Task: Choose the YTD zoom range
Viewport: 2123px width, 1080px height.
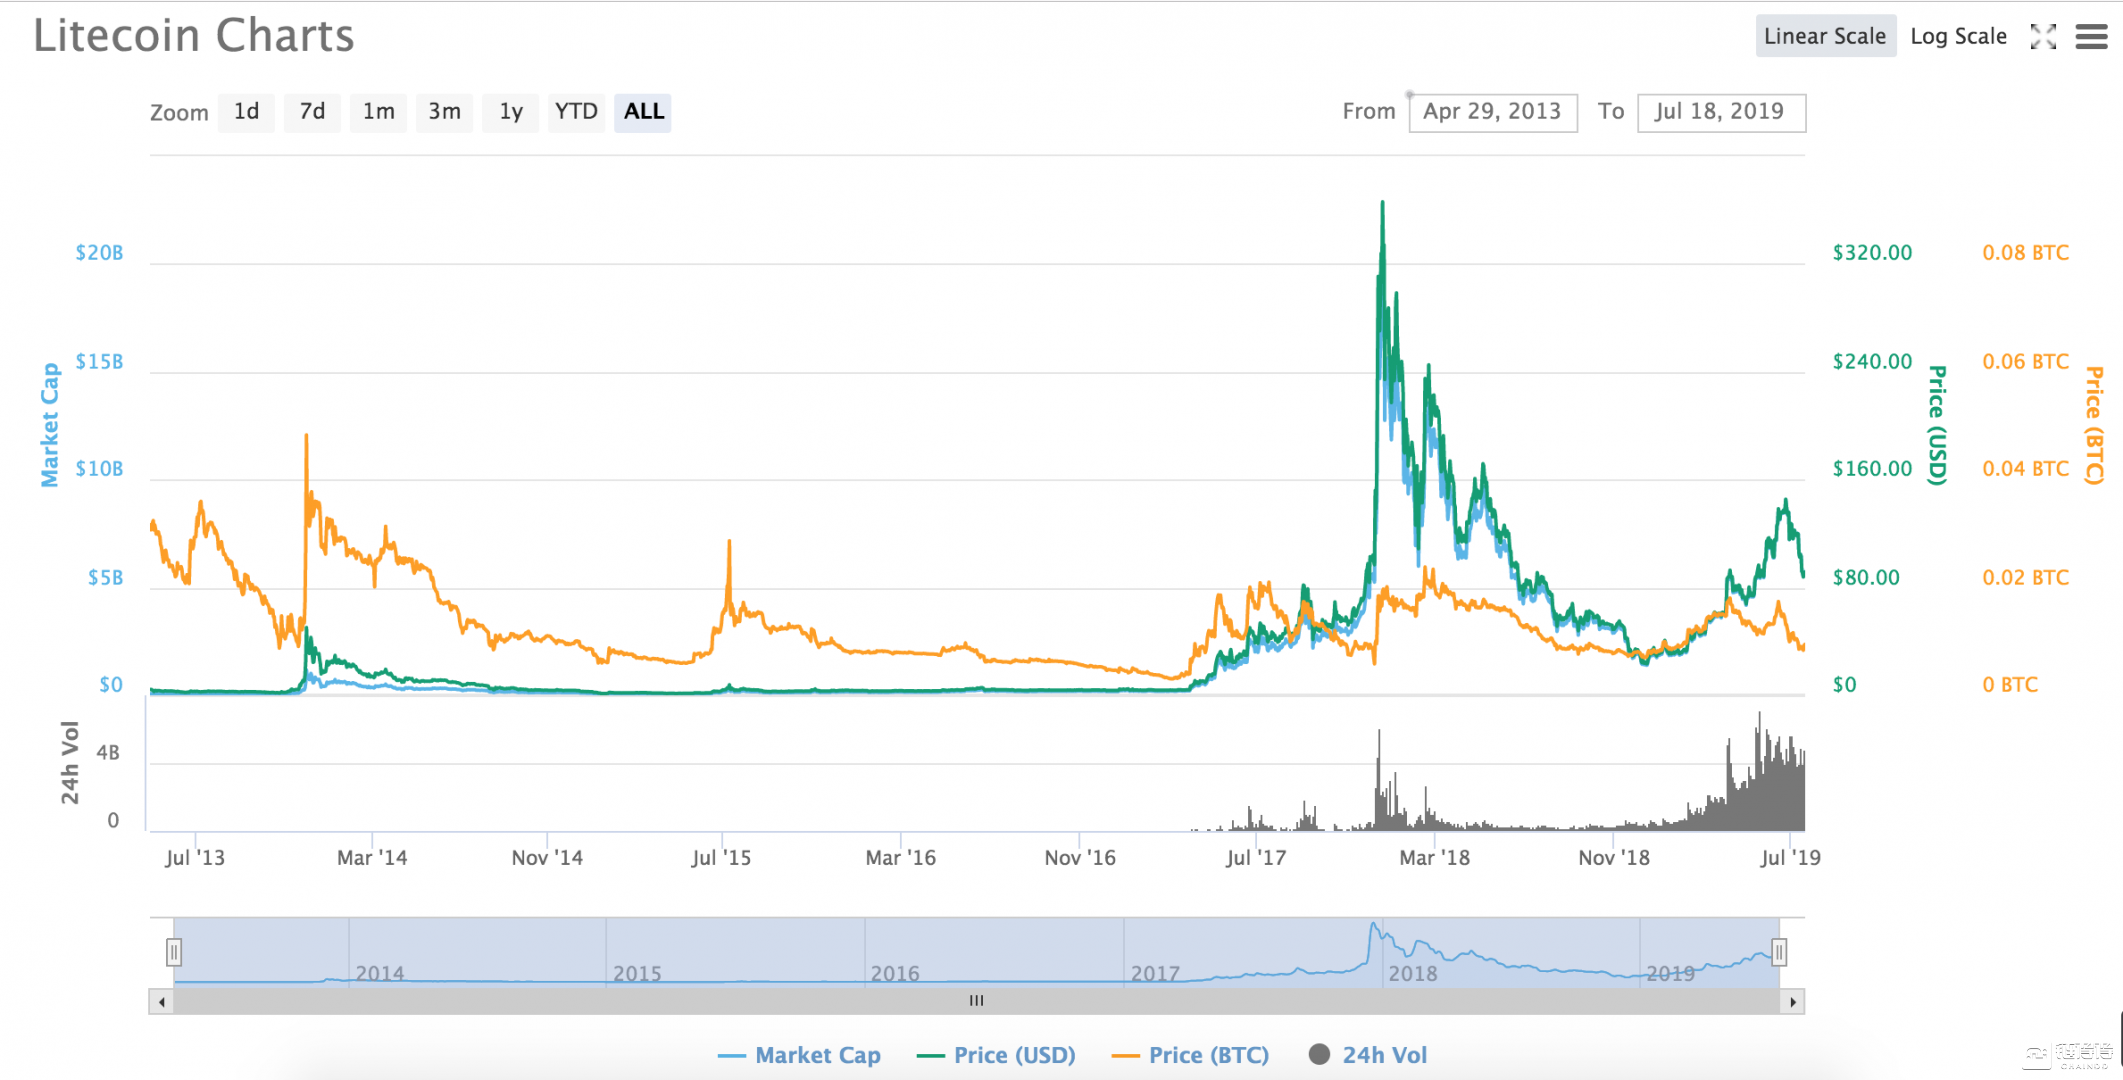Action: coord(576,112)
